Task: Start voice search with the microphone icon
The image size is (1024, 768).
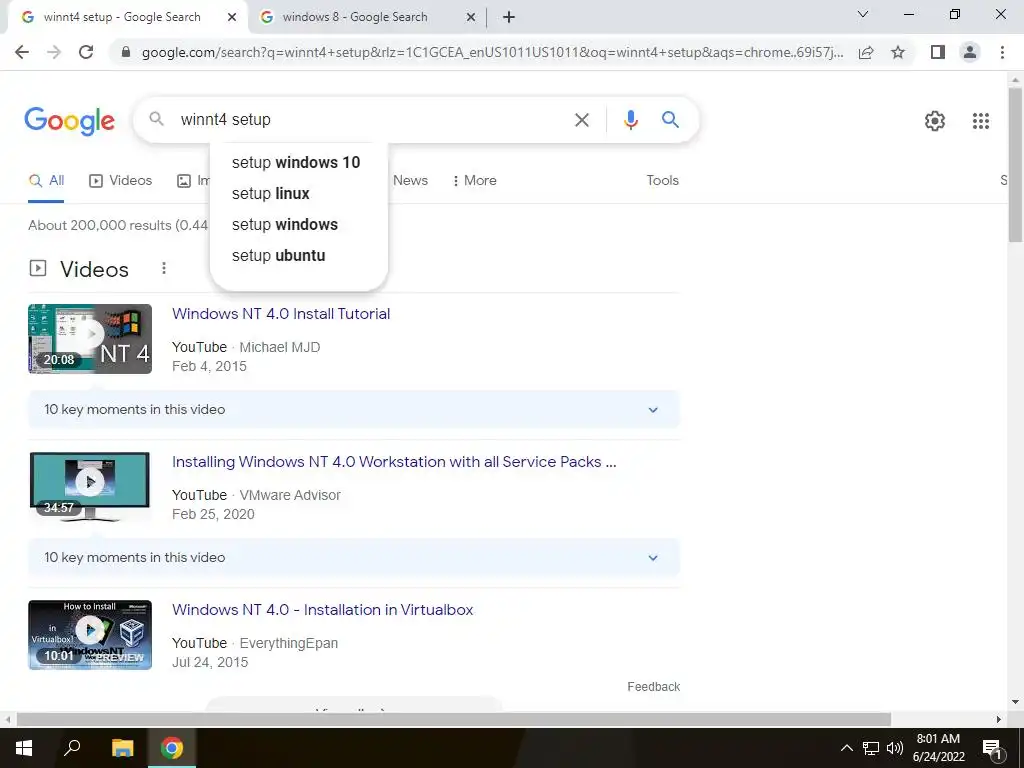Action: [x=630, y=120]
